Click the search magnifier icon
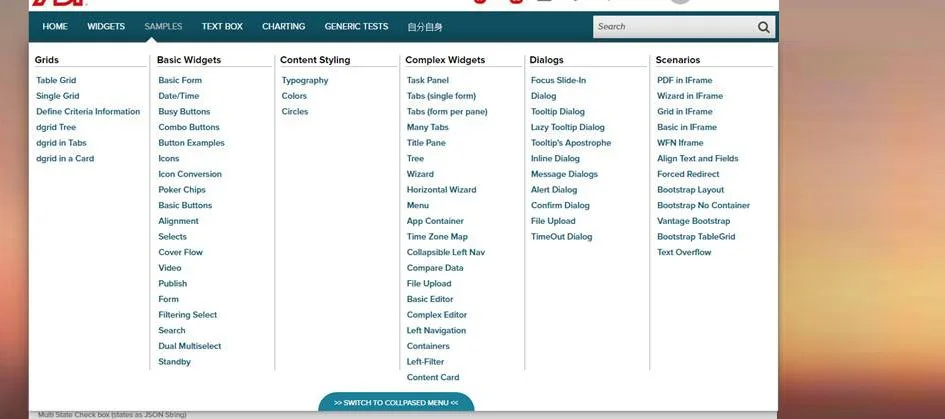Image resolution: width=945 pixels, height=419 pixels. coord(764,27)
